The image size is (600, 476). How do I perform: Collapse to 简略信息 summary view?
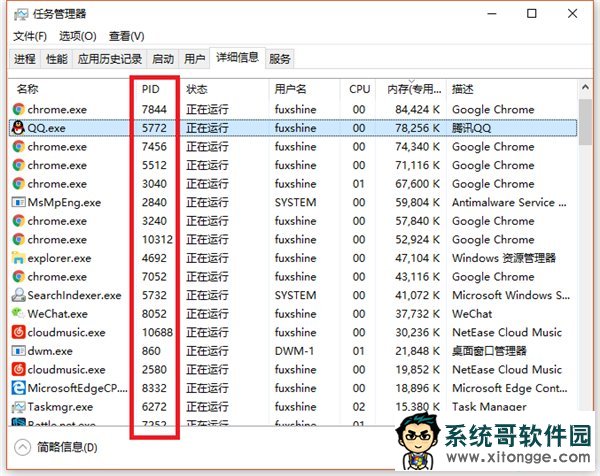tap(56, 447)
